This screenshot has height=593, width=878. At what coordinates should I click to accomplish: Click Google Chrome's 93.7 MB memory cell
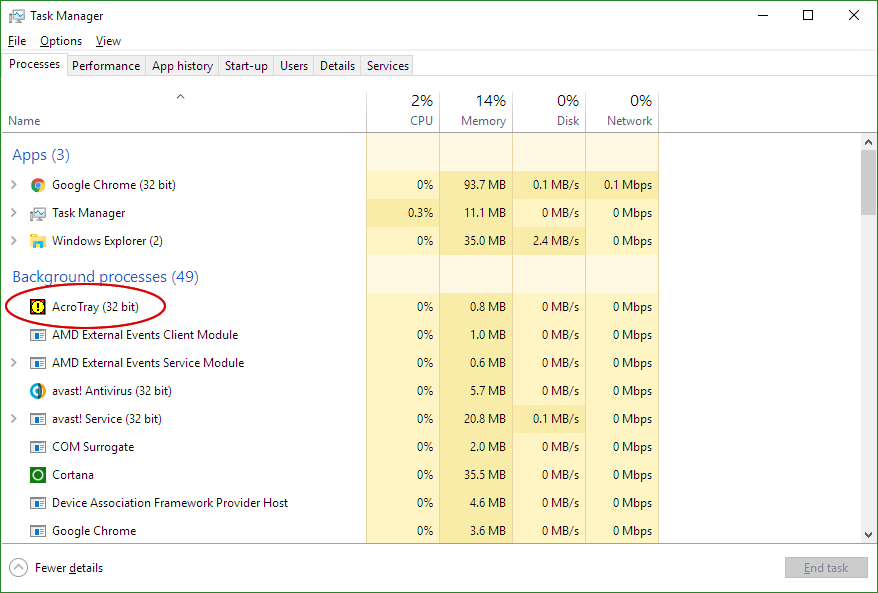tap(476, 185)
